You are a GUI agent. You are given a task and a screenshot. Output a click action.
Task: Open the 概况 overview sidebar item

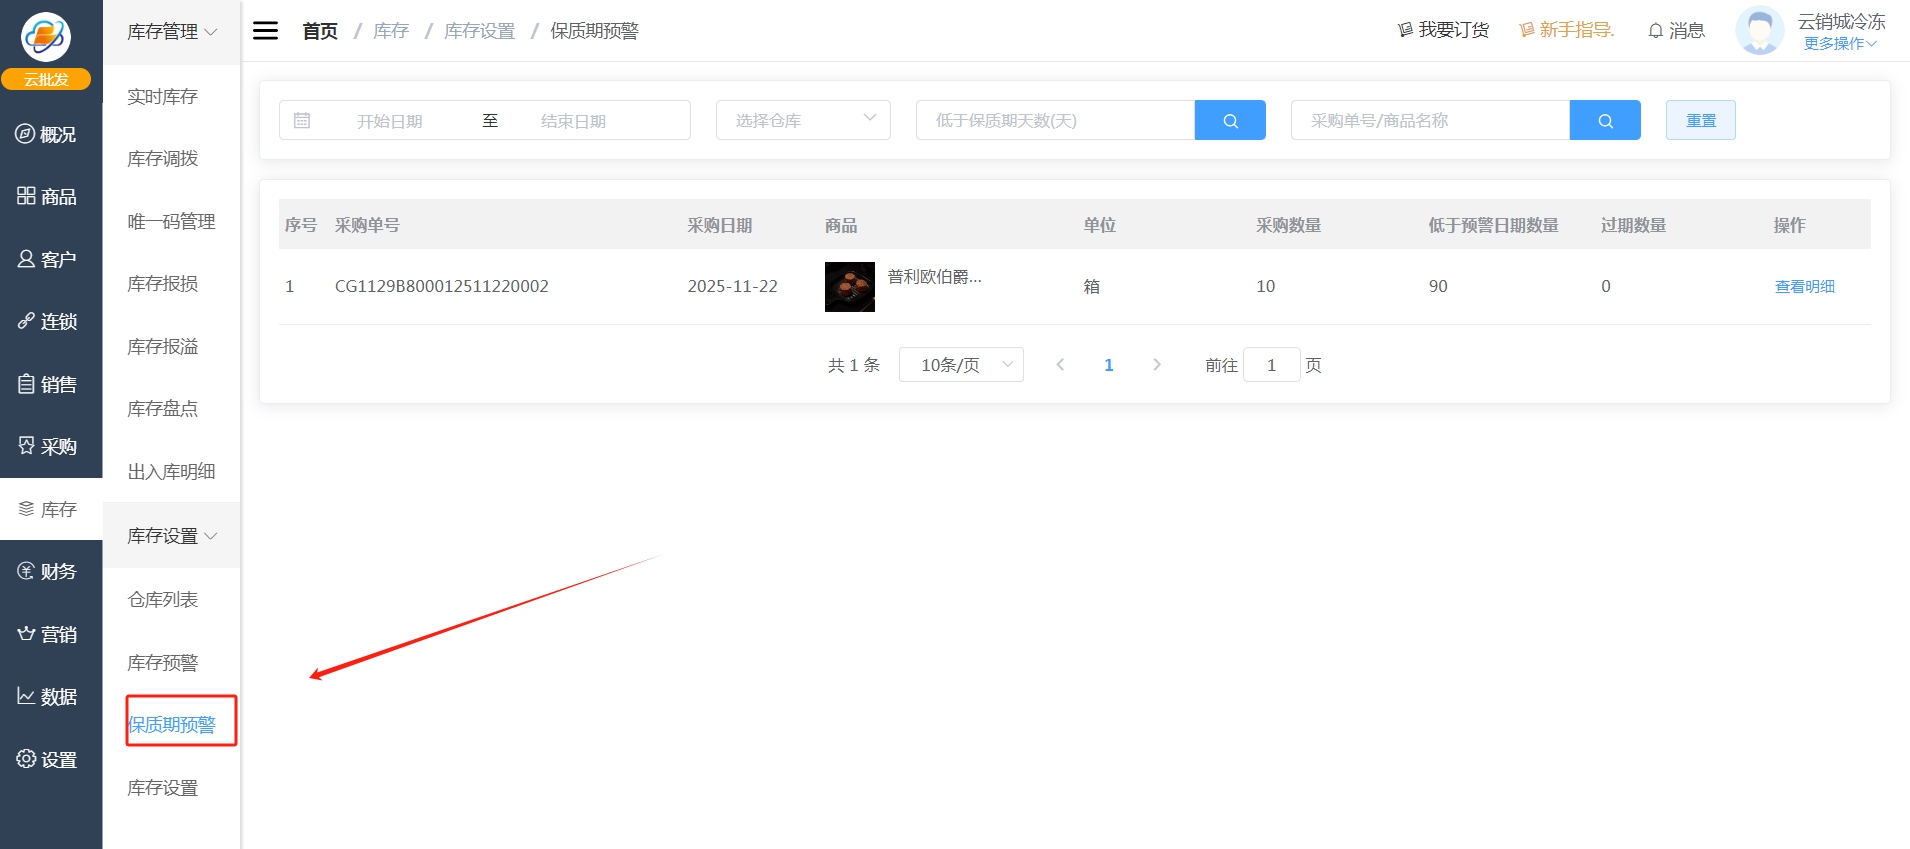46,134
